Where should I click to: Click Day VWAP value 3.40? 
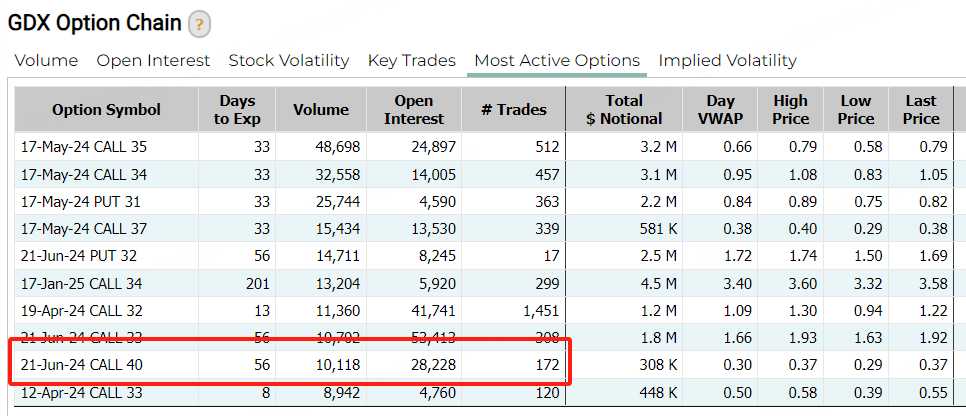(738, 283)
